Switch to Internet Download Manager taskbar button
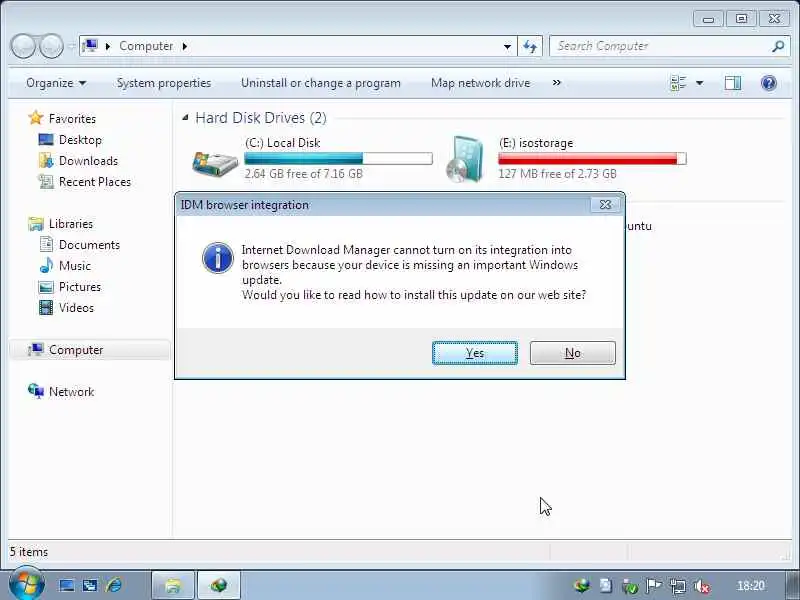The height and width of the screenshot is (600, 800). (x=218, y=585)
